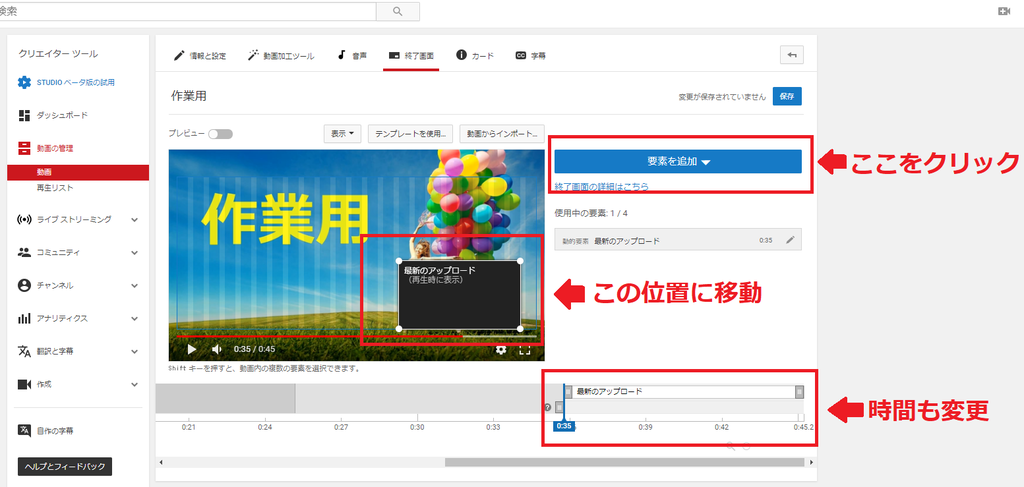Click right grip of timeline element bar
The image size is (1024, 487).
pos(799,392)
